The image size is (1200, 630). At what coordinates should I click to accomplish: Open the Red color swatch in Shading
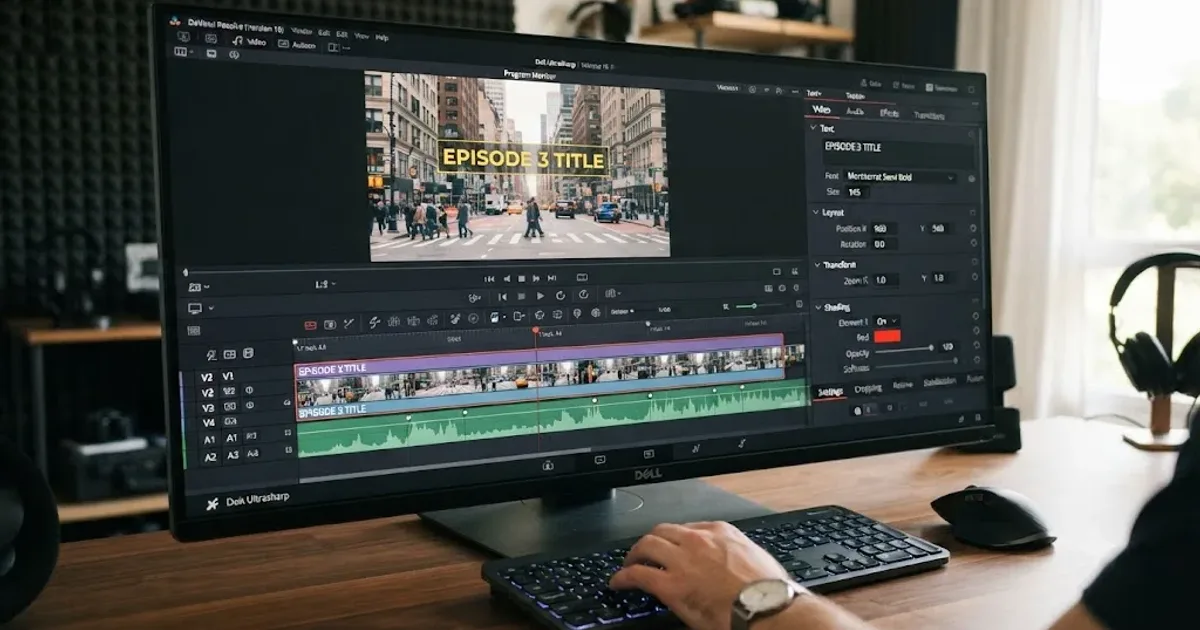click(x=887, y=336)
